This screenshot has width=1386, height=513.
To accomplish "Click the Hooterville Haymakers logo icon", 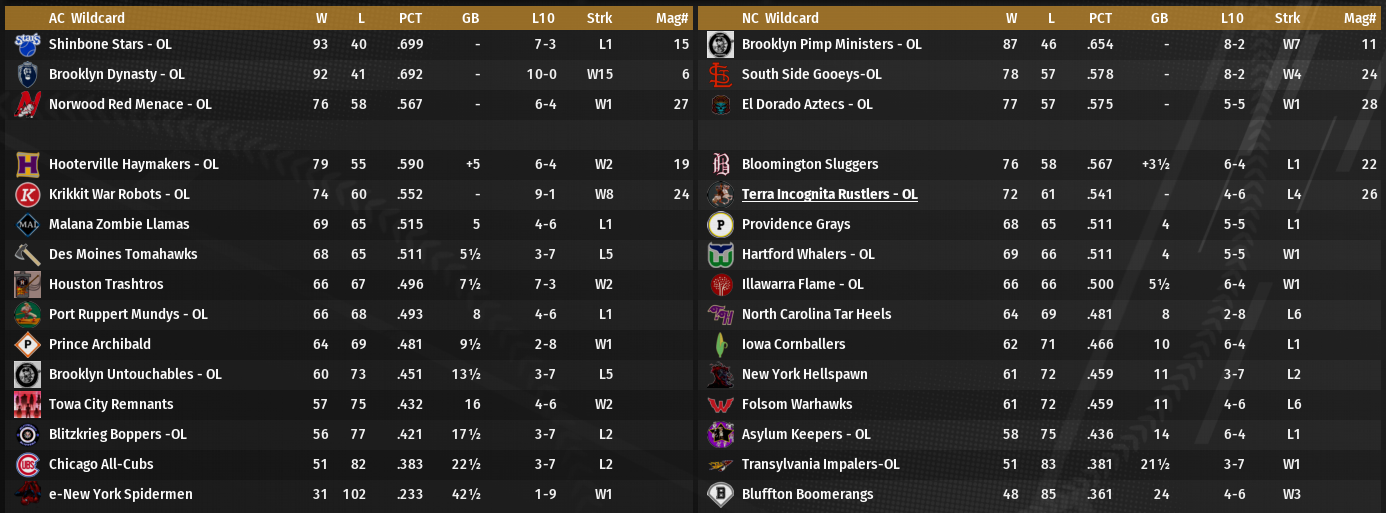I will coord(28,165).
